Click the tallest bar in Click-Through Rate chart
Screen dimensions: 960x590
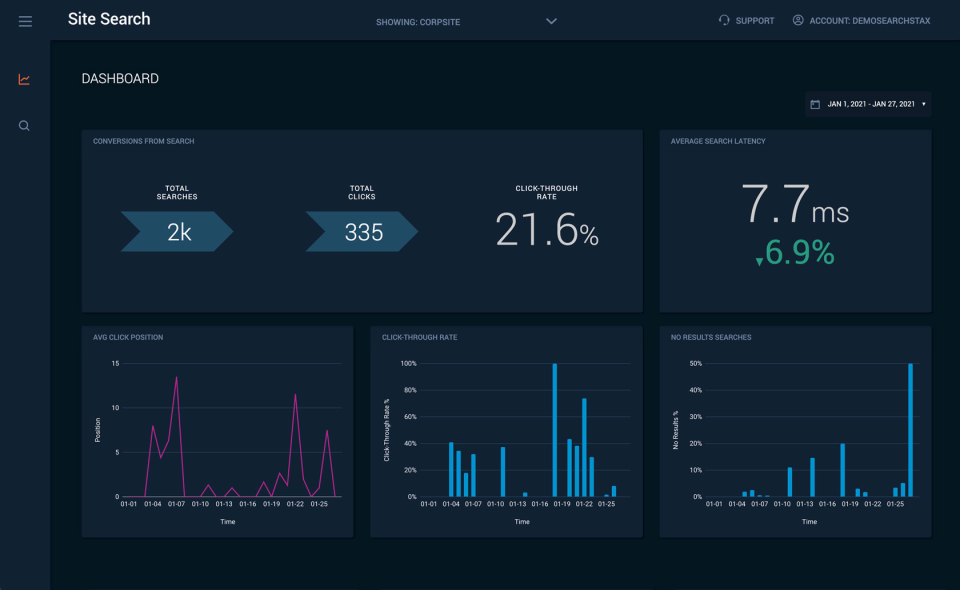tap(556, 430)
